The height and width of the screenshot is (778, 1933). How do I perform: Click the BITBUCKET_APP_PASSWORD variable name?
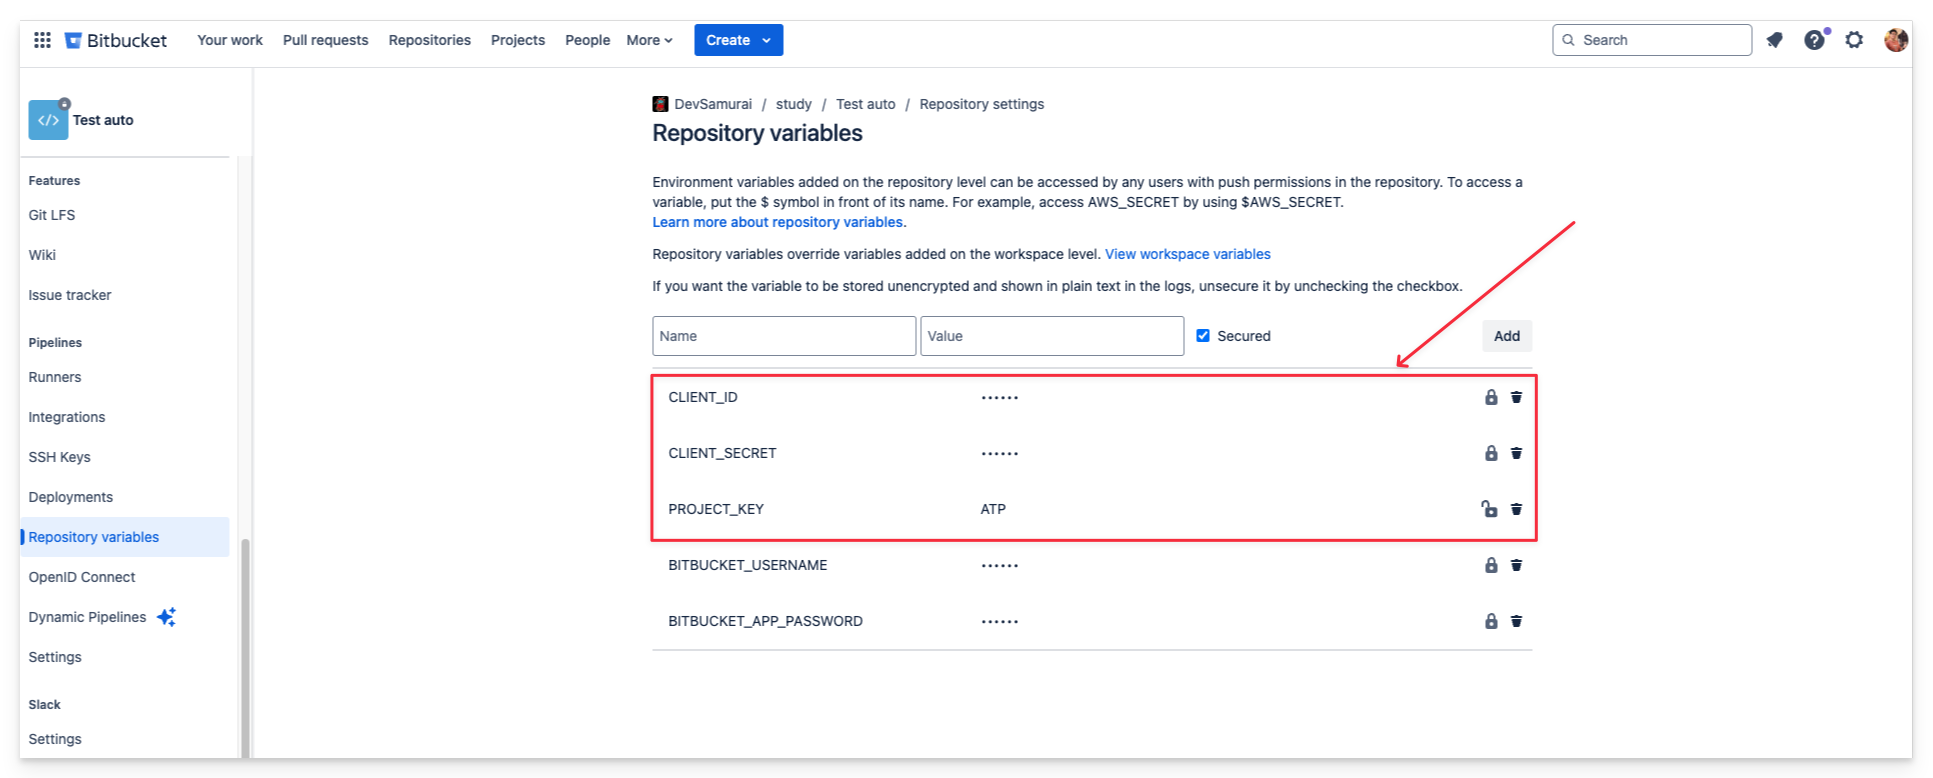(x=765, y=621)
